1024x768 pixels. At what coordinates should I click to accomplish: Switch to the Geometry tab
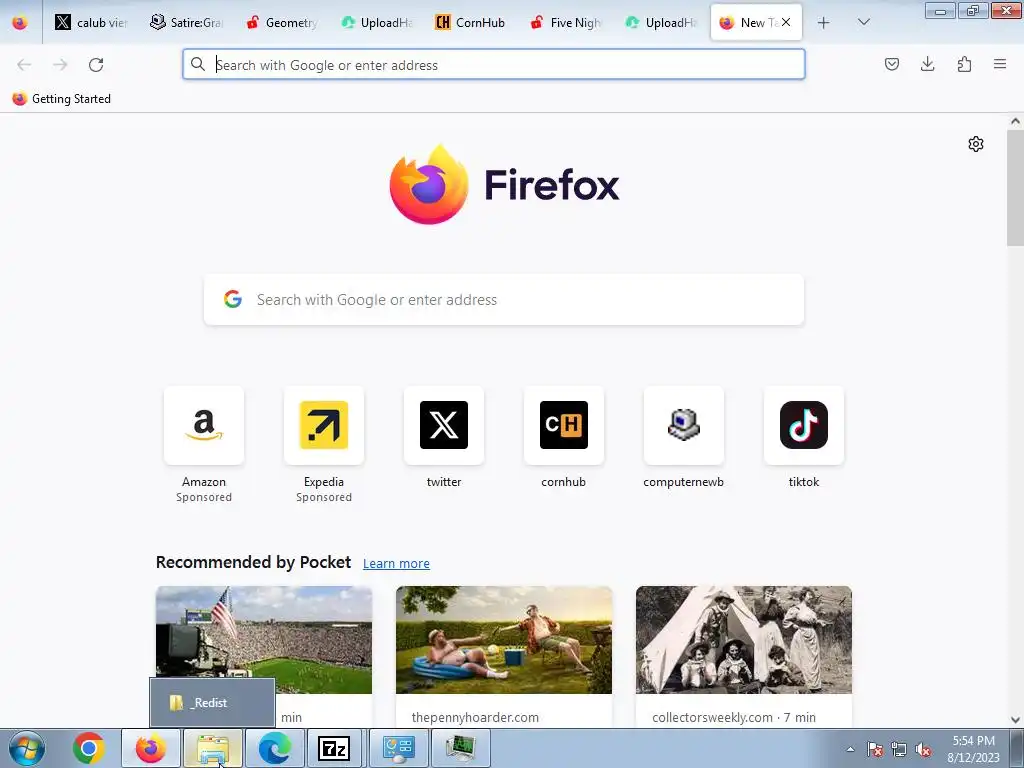click(281, 22)
